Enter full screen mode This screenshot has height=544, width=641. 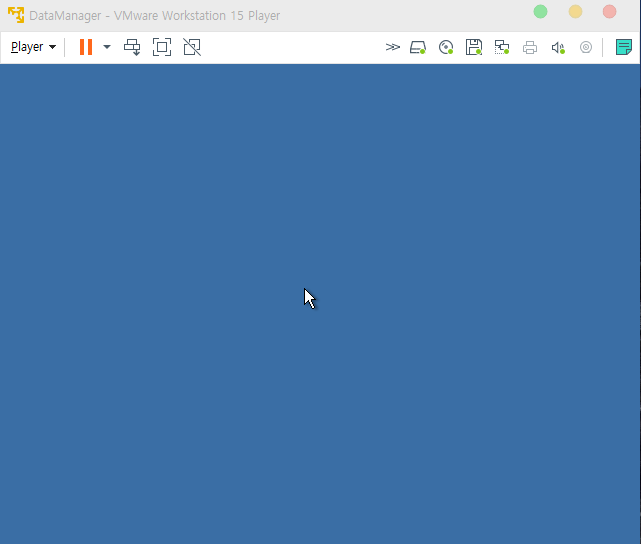pos(162,47)
